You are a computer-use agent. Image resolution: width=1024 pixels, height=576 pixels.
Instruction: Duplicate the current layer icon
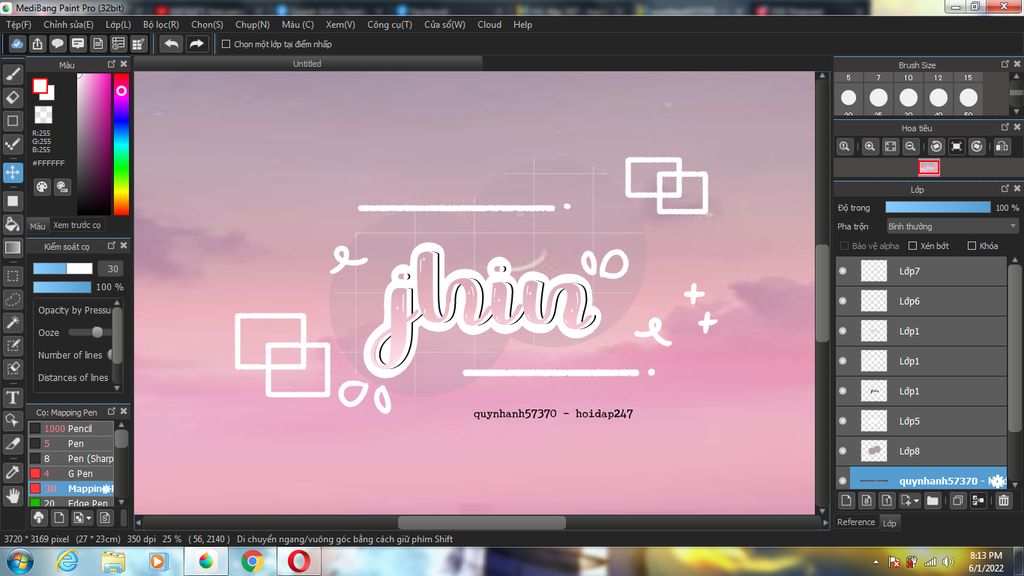tap(958, 501)
